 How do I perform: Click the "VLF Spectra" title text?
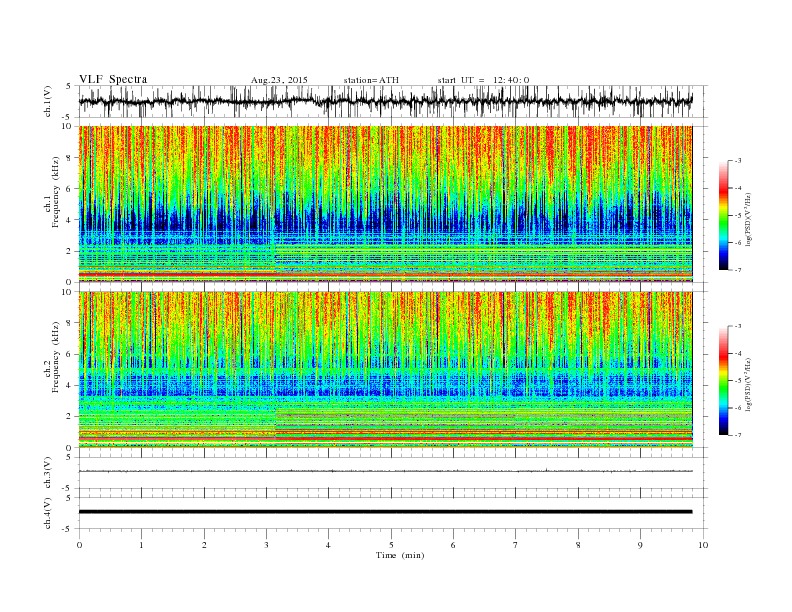[x=113, y=79]
